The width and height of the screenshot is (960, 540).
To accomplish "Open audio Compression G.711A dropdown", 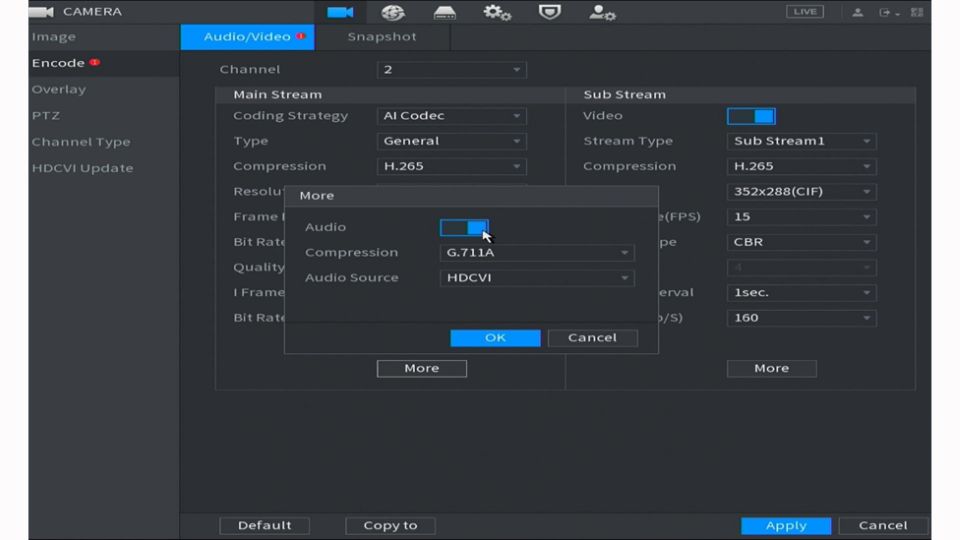I will [537, 252].
